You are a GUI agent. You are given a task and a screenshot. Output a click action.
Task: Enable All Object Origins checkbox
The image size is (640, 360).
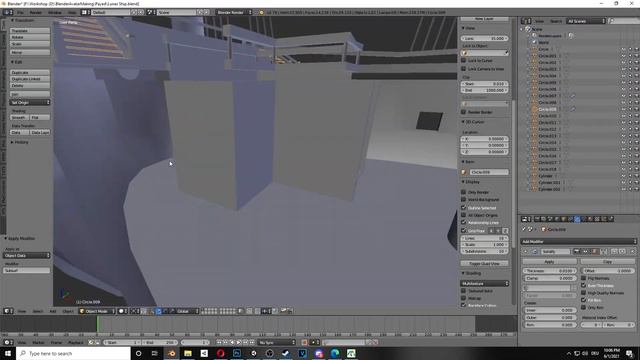point(464,215)
